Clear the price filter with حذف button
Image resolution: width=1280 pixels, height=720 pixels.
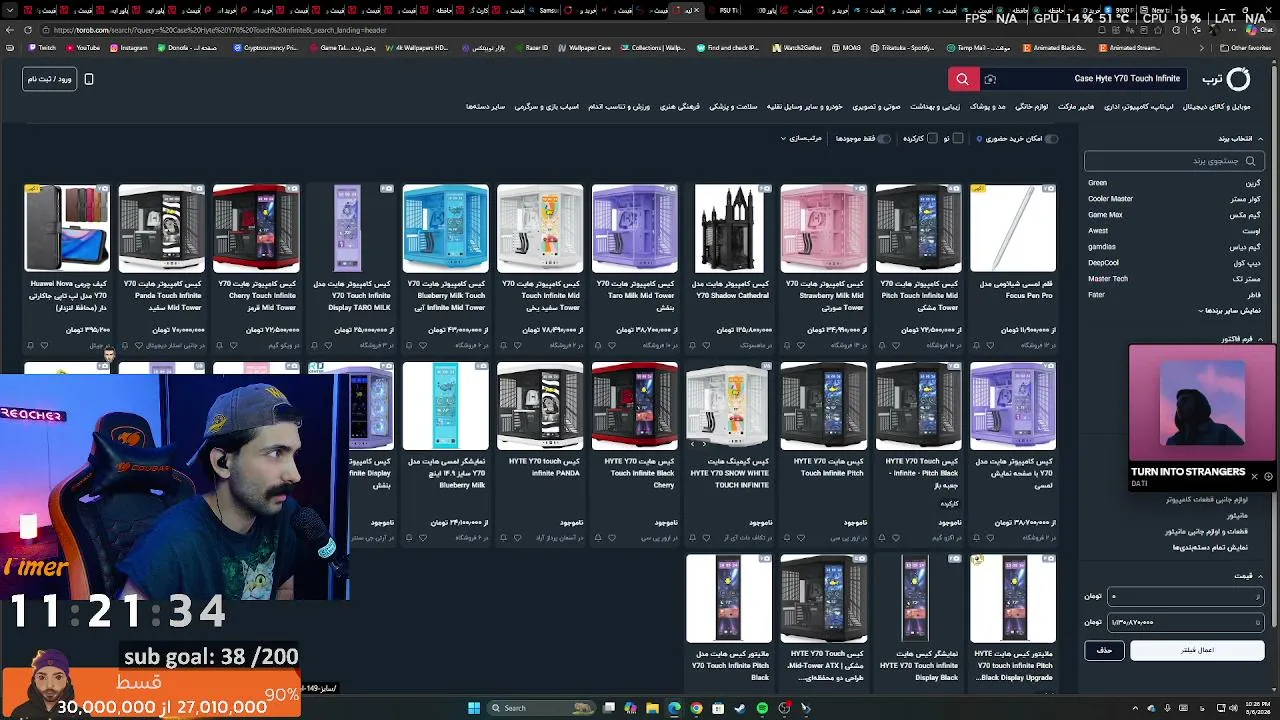click(x=1104, y=650)
